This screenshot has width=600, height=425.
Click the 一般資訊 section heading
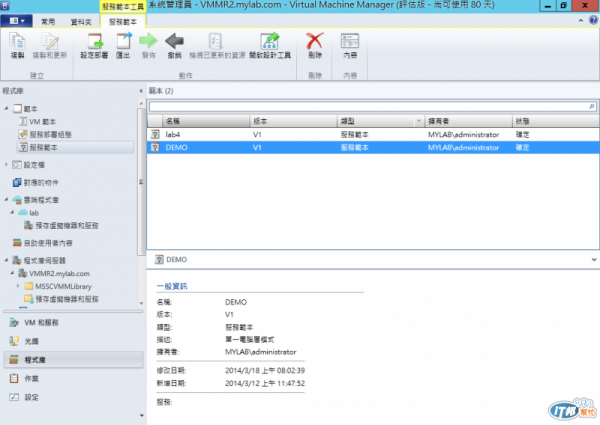[x=172, y=286]
